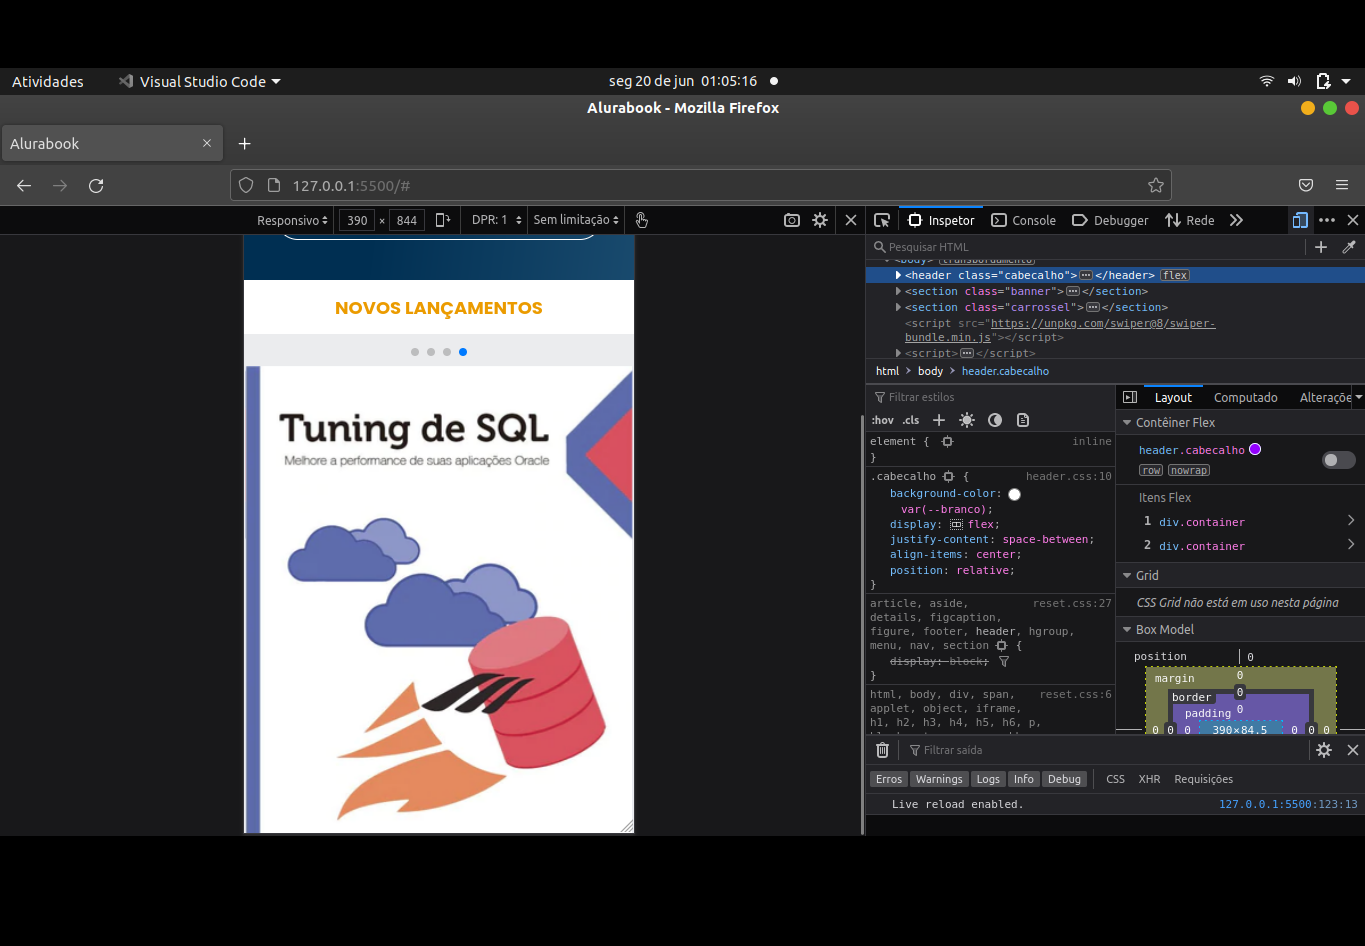Toggle the Erros console filter
The height and width of the screenshot is (946, 1365).
(889, 779)
